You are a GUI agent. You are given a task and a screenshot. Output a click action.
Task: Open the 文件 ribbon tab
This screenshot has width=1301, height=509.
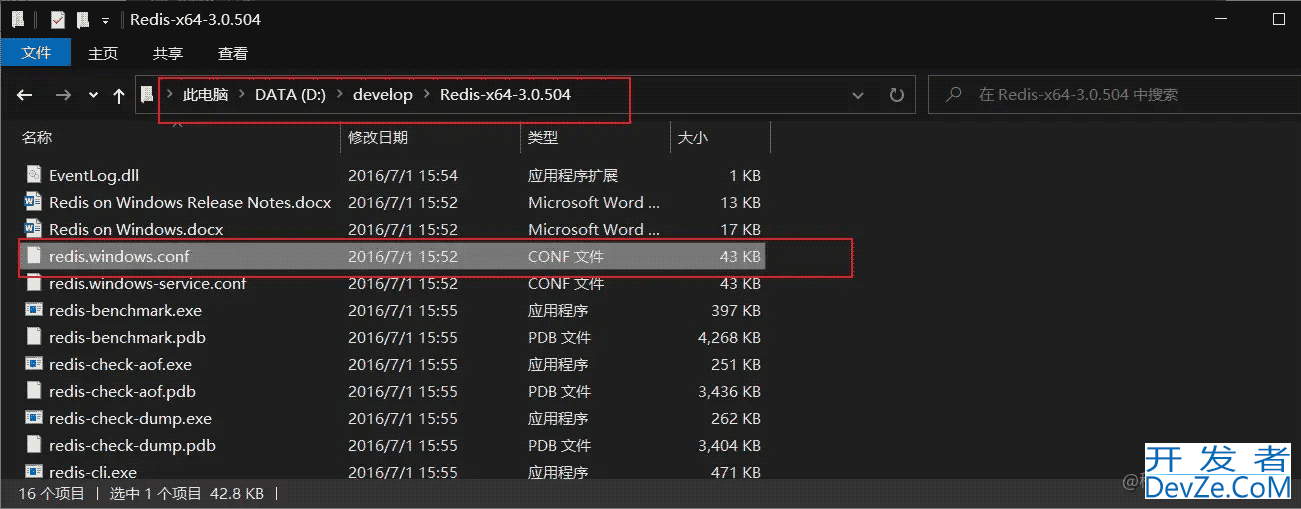tap(36, 53)
